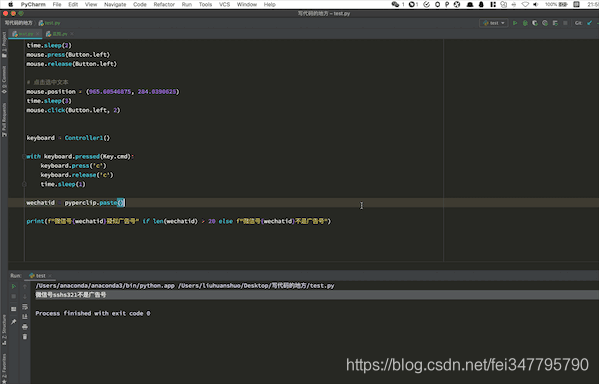
Task: Open the Edit menu
Action: tap(73, 5)
